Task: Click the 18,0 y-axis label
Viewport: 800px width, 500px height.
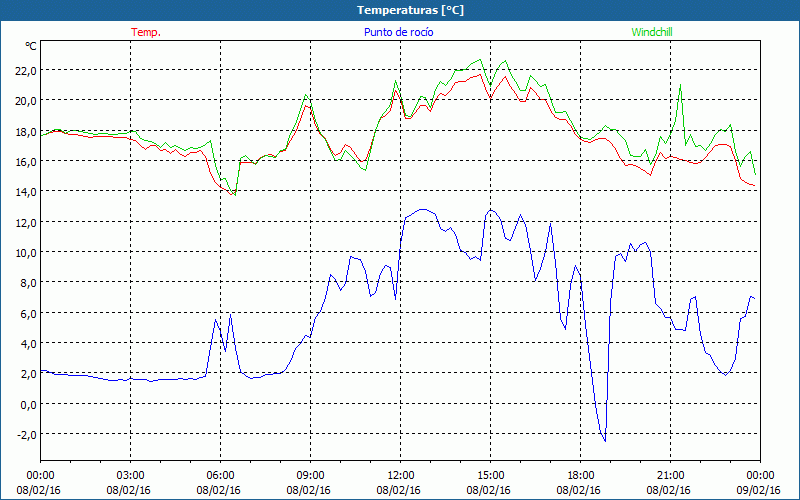Action: 26,131
